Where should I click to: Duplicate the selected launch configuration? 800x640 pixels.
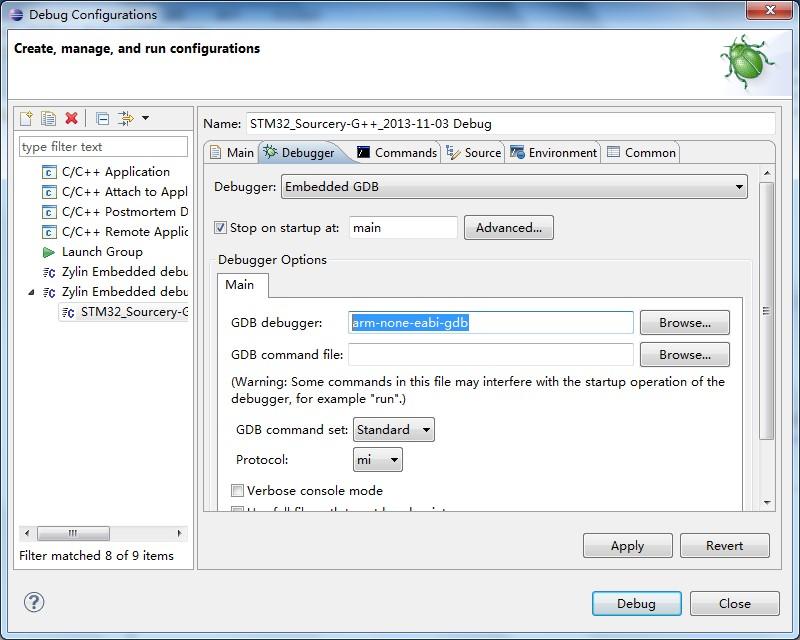47,117
